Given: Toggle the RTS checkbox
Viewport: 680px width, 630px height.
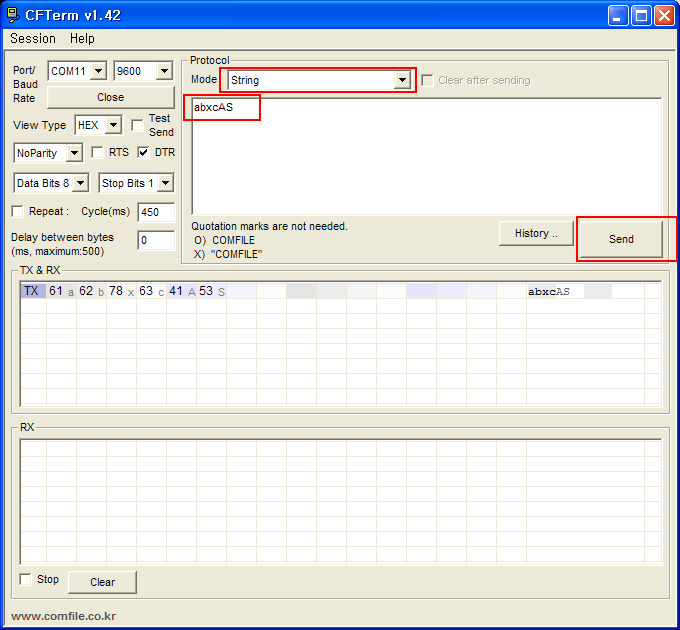Looking at the screenshot, I should (98, 153).
